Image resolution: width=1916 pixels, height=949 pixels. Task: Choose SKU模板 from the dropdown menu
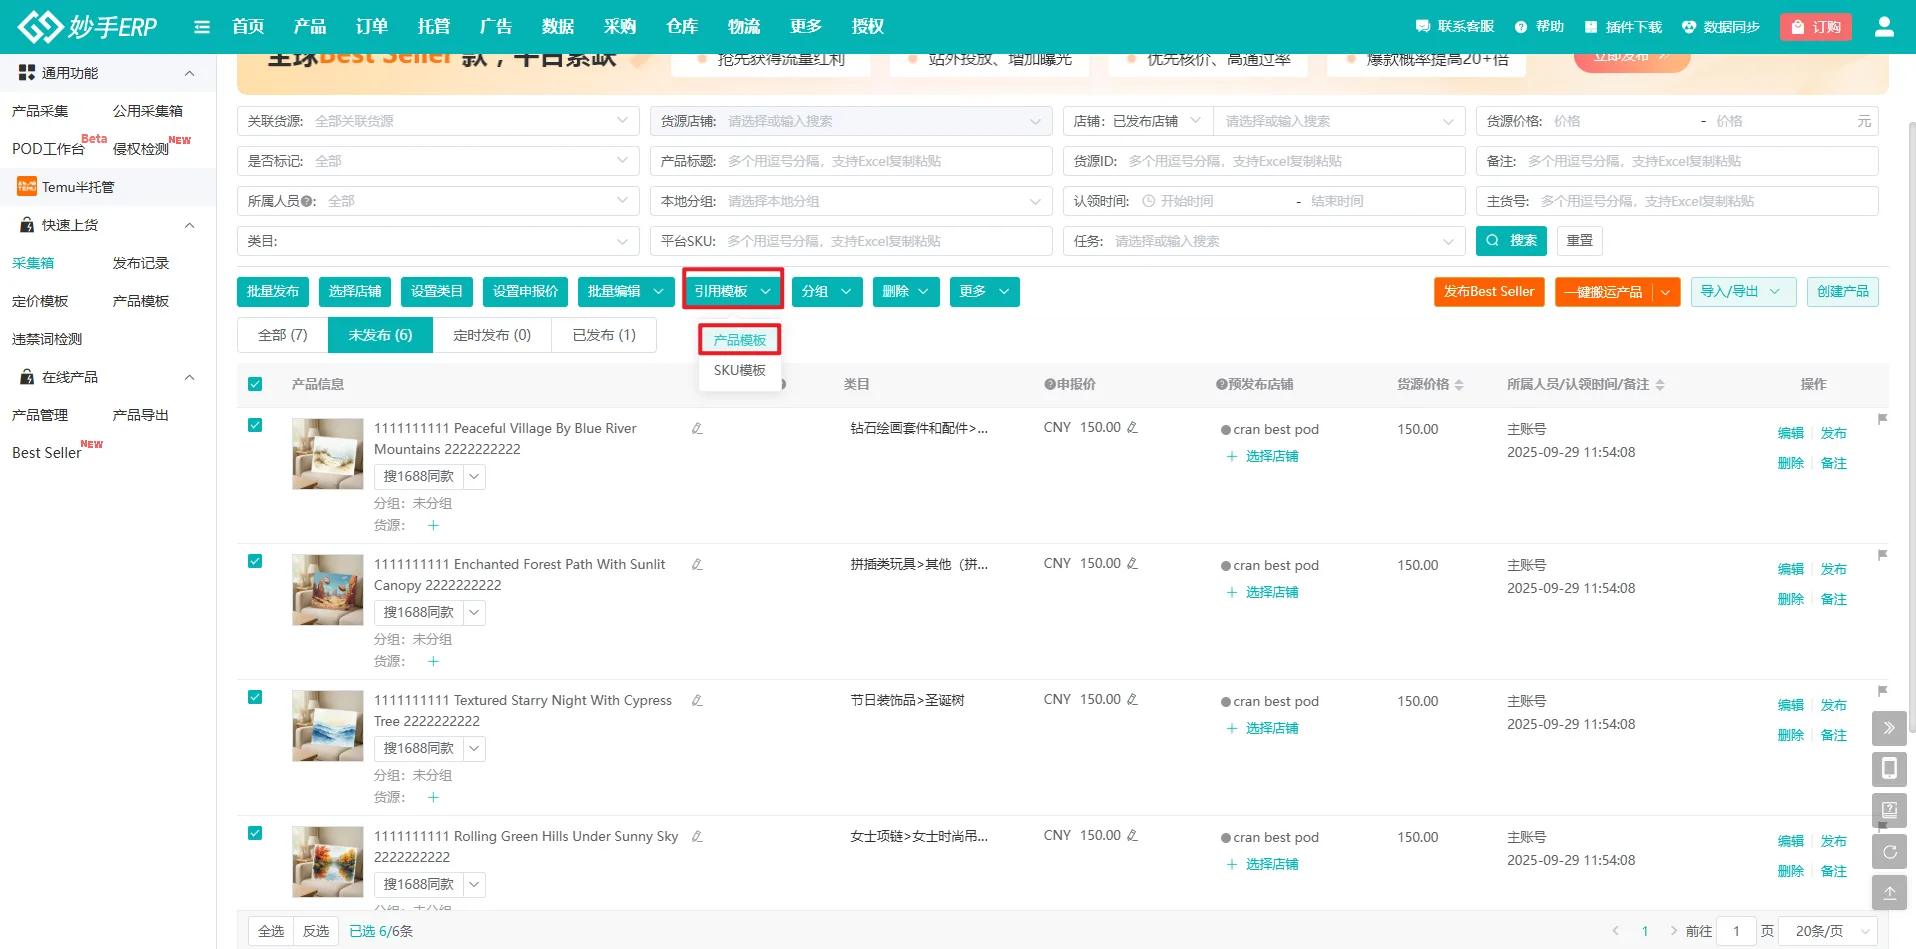pos(739,370)
